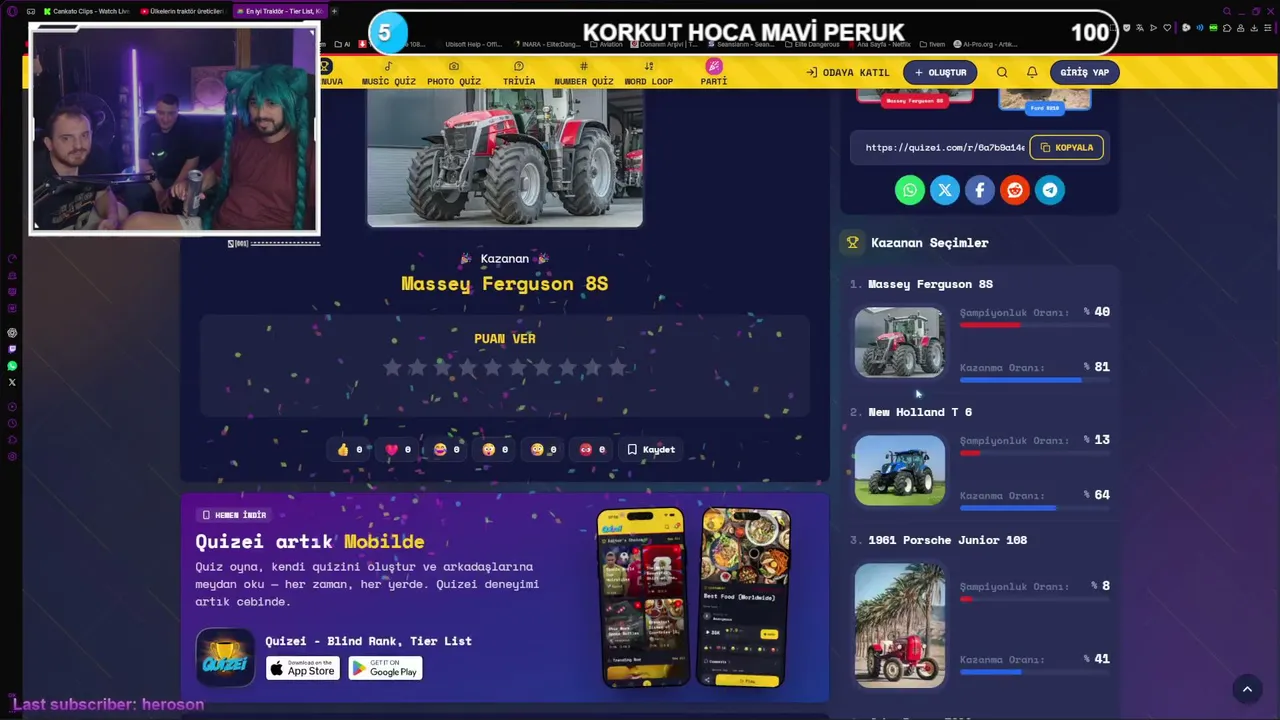Save the quiz with Kaydet
1280x720 pixels.
pyautogui.click(x=651, y=450)
